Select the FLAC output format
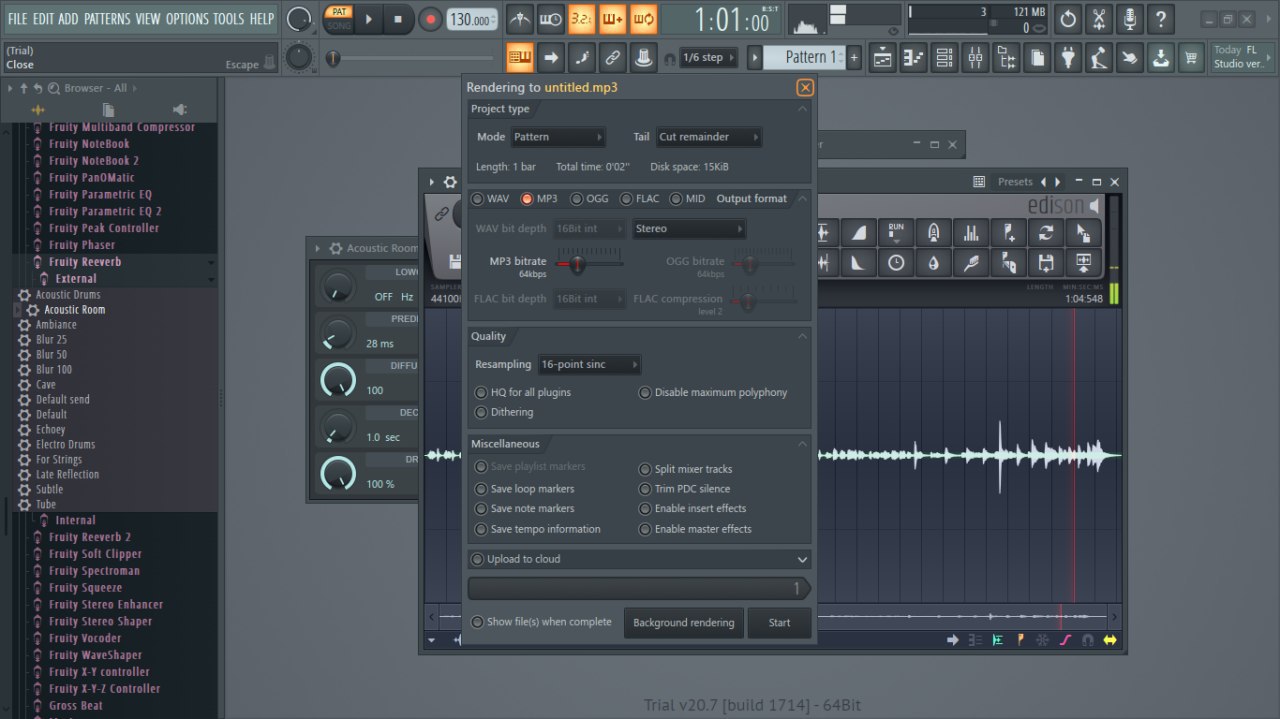Screen dimensions: 1280x719 tap(640, 199)
